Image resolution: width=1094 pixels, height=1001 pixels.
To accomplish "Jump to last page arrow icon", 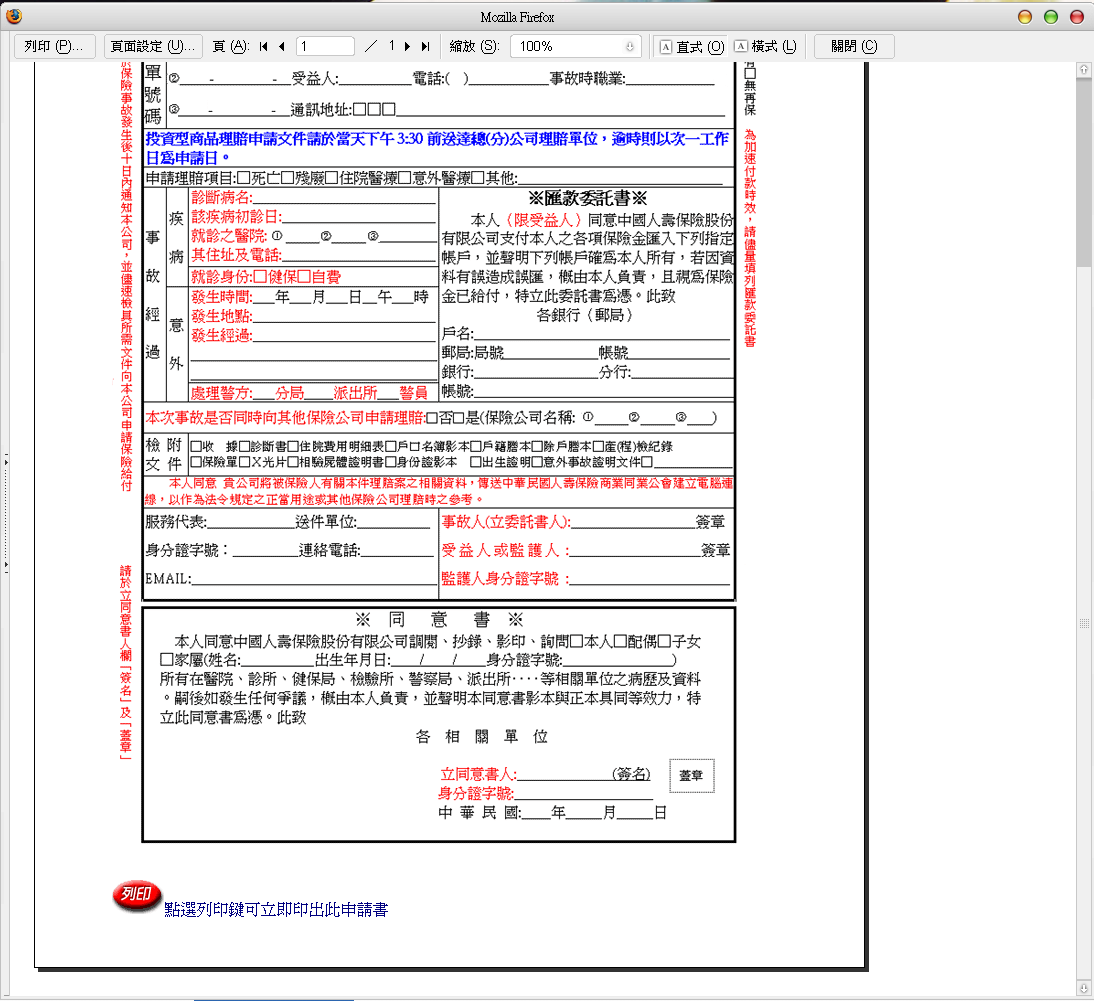I will (425, 46).
